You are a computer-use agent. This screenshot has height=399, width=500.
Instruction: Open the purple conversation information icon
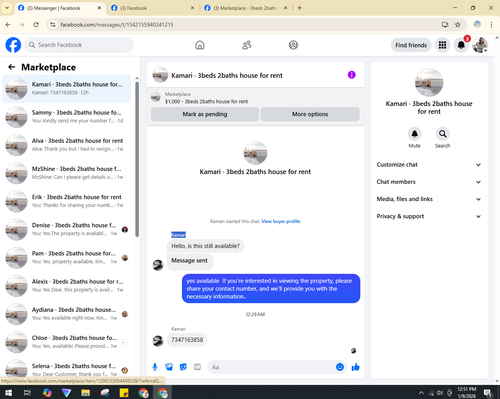pyautogui.click(x=352, y=75)
